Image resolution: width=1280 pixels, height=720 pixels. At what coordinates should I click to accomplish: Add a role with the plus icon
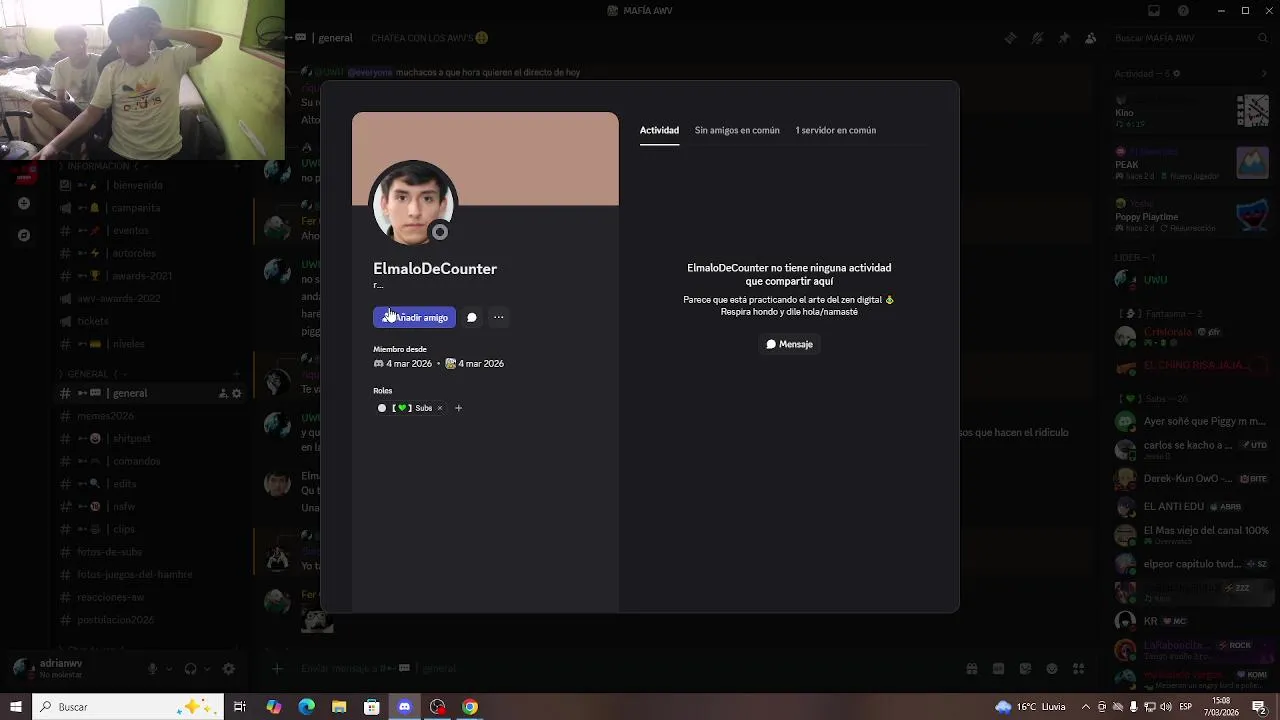pos(458,408)
